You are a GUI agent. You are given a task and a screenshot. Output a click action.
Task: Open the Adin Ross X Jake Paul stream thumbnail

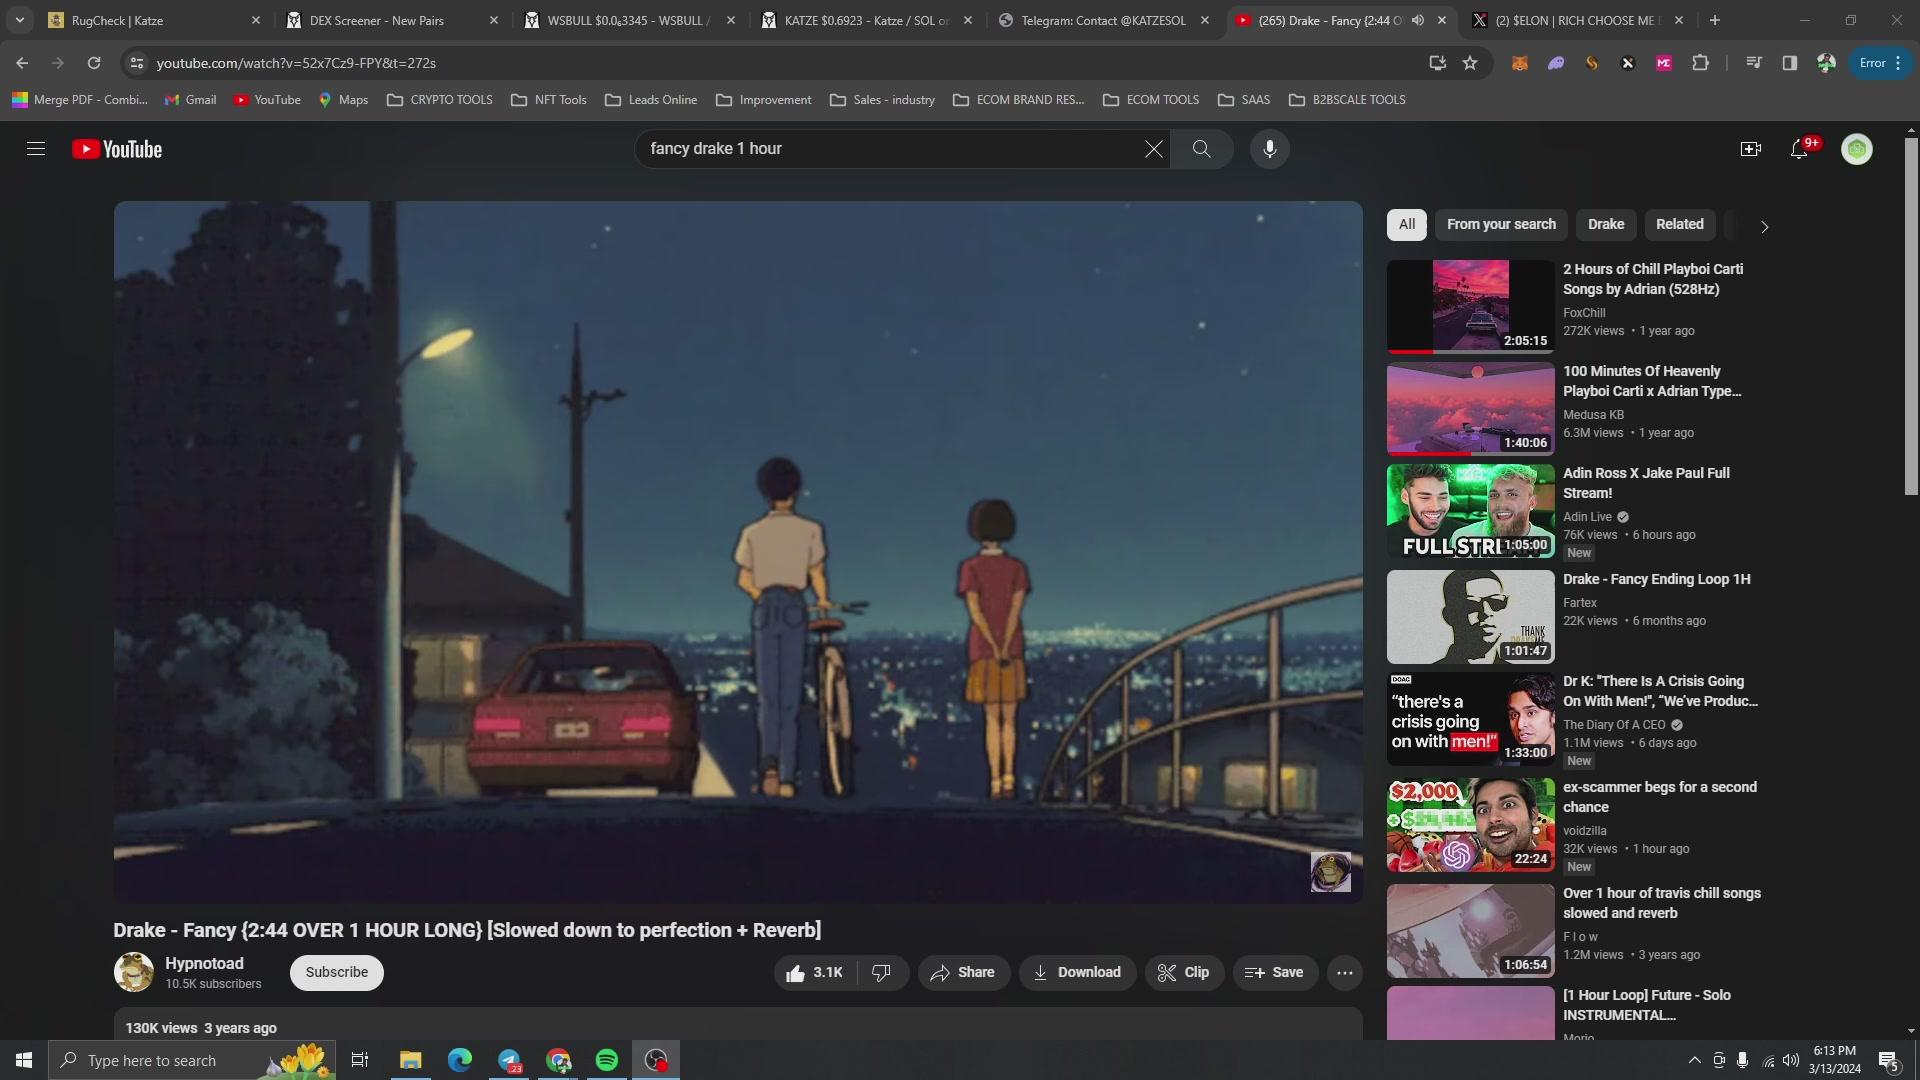1470,511
